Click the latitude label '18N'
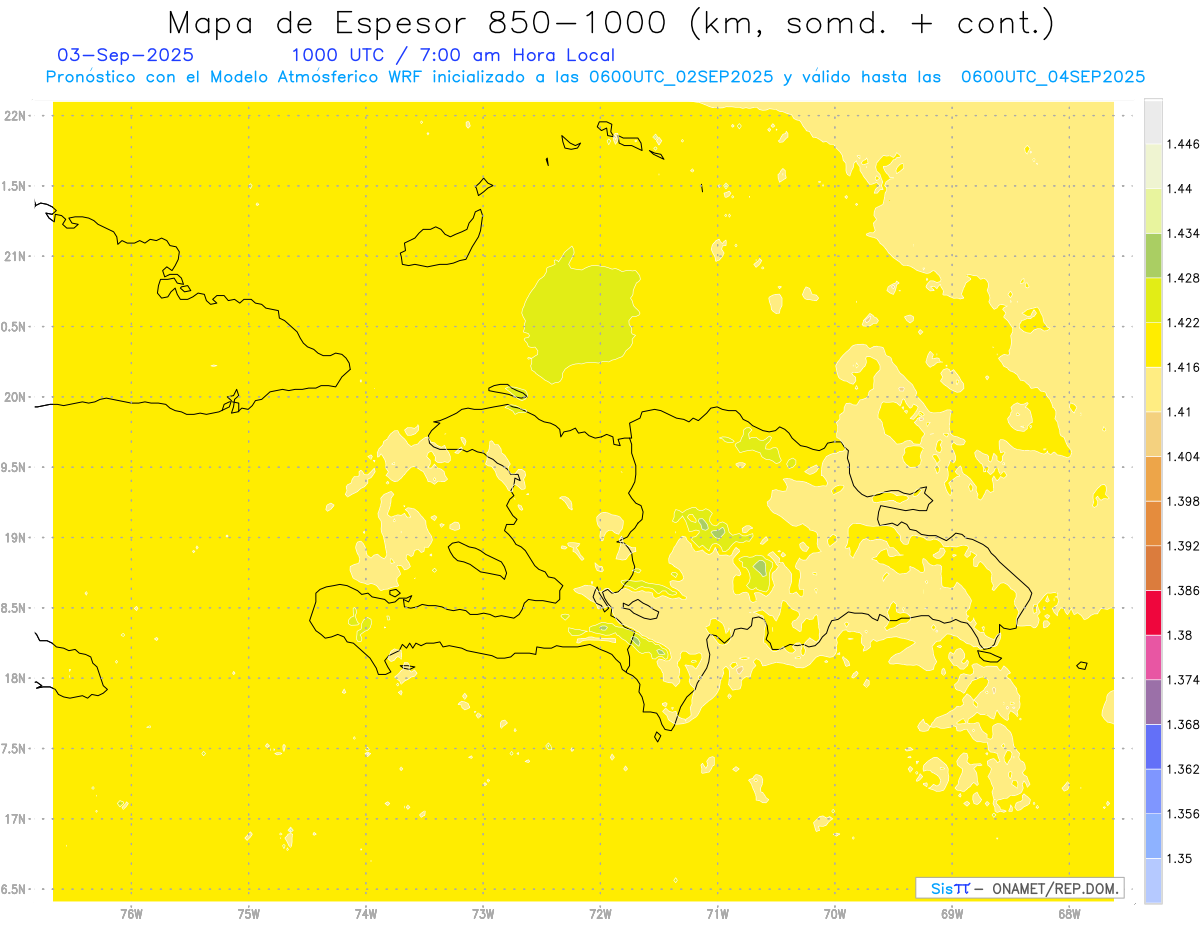1200x927 pixels. (x=14, y=679)
